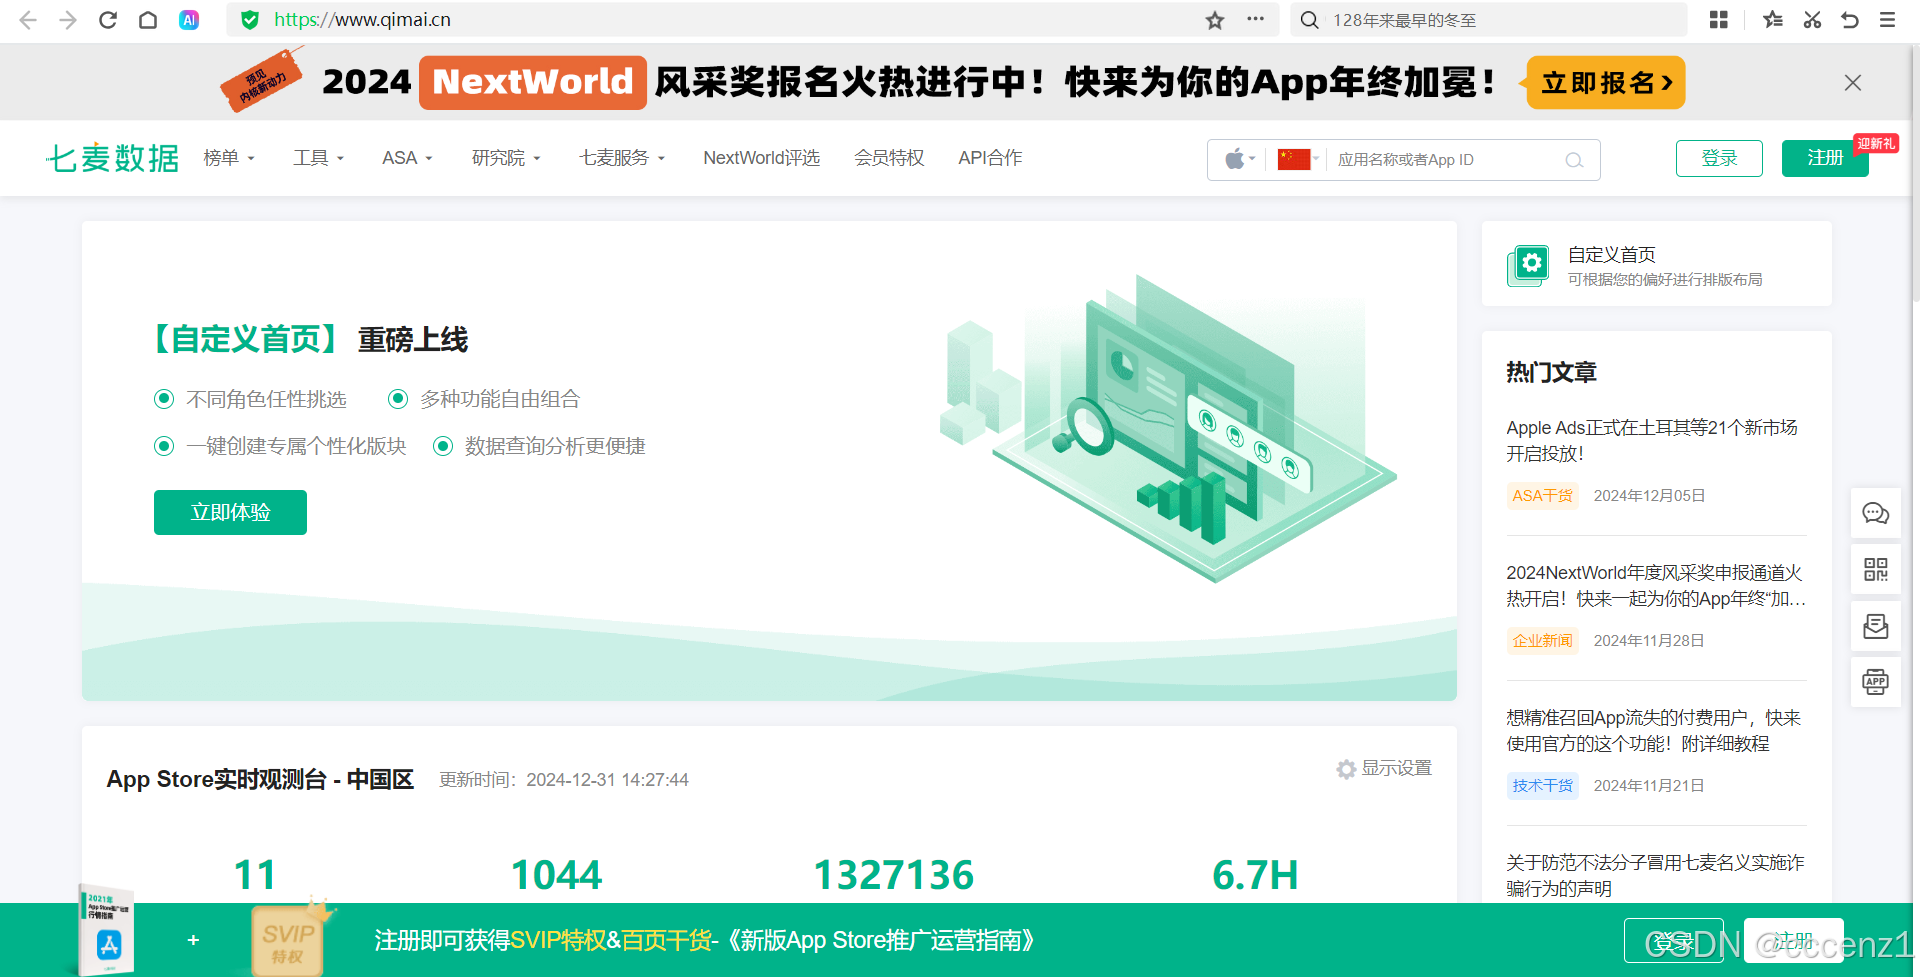Click the page vertical scrollbar
1920x977 pixels.
coord(1915,175)
